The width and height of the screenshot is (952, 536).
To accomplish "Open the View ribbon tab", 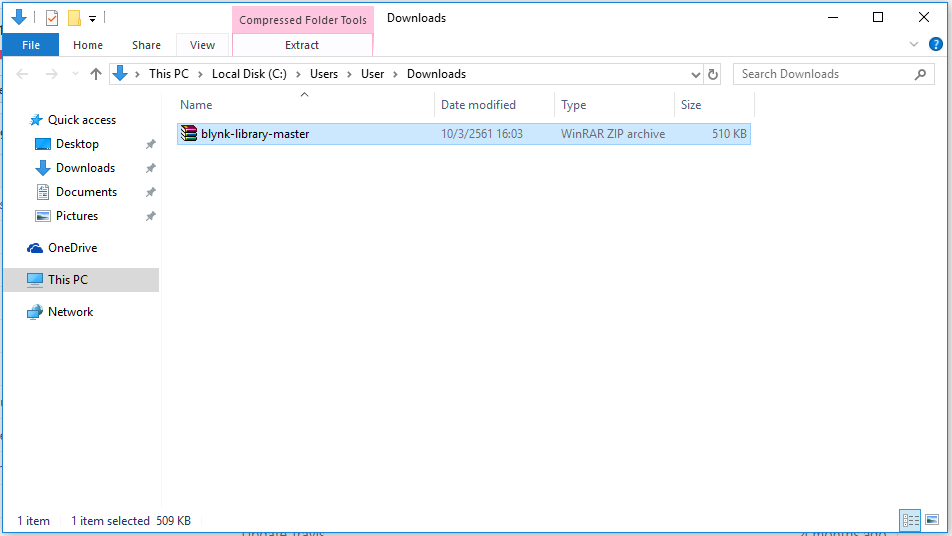I will click(202, 45).
